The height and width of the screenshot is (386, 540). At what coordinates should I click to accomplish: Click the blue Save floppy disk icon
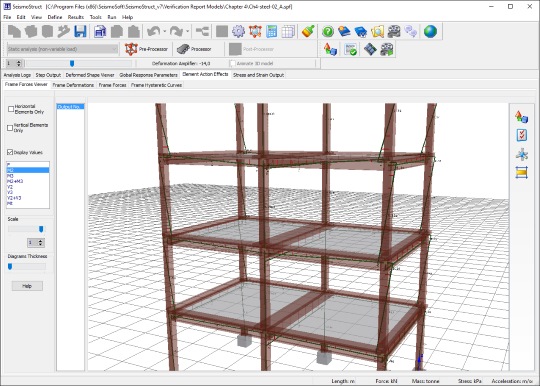(x=80, y=31)
